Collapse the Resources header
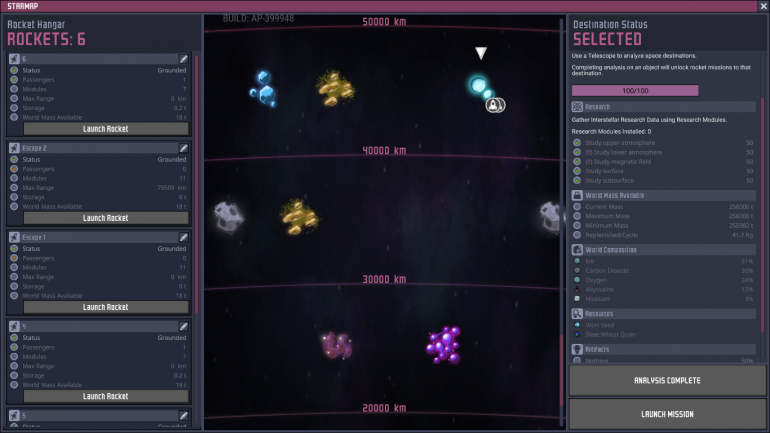Viewport: 770px width, 433px height. pyautogui.click(x=663, y=314)
